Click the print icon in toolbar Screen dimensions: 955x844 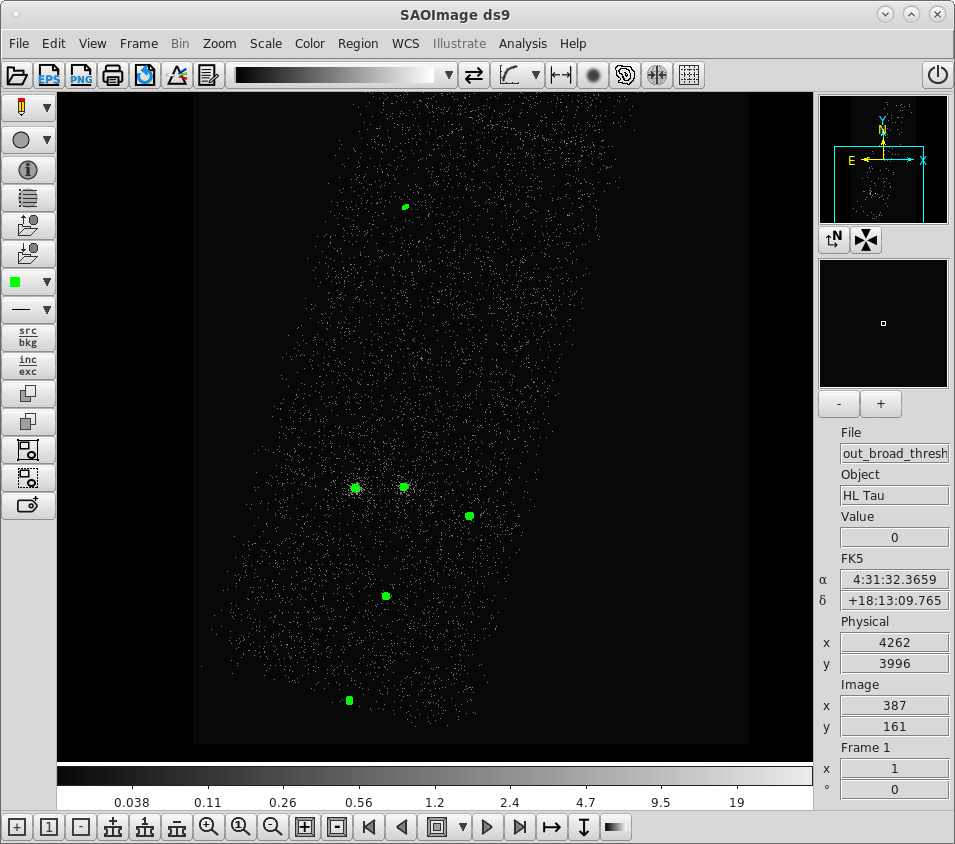(x=113, y=75)
